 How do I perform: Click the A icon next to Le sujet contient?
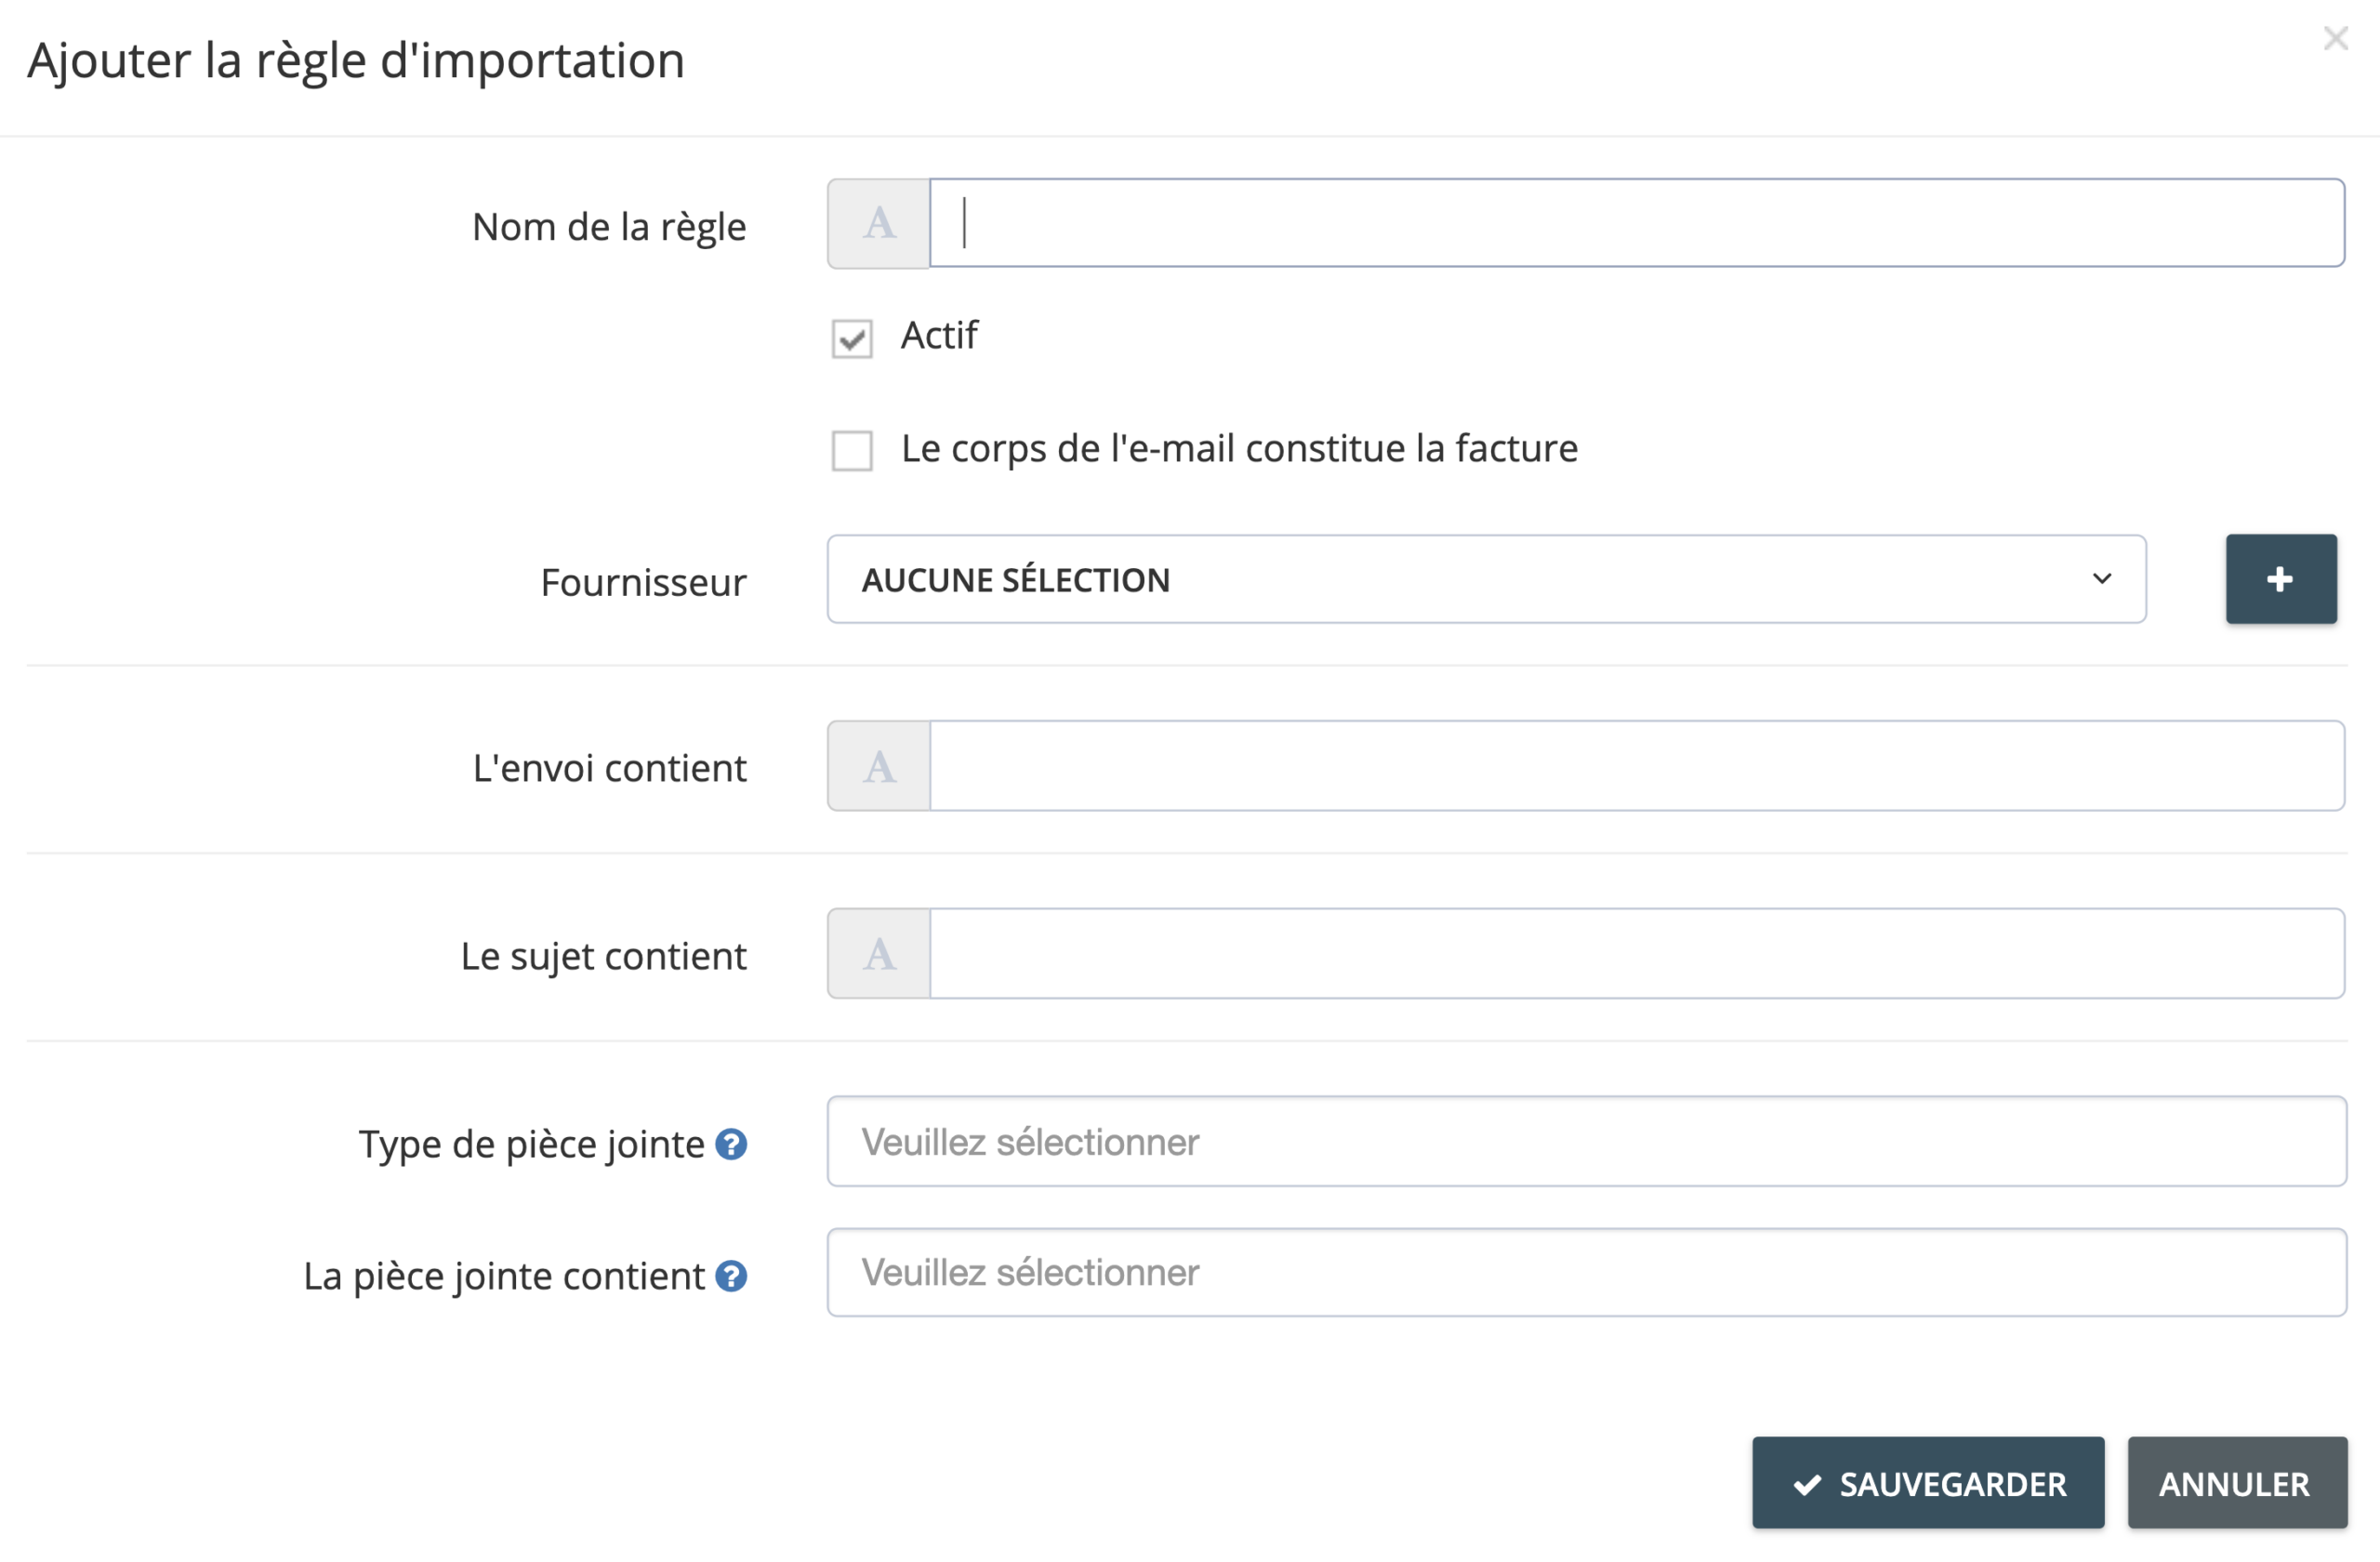[879, 954]
